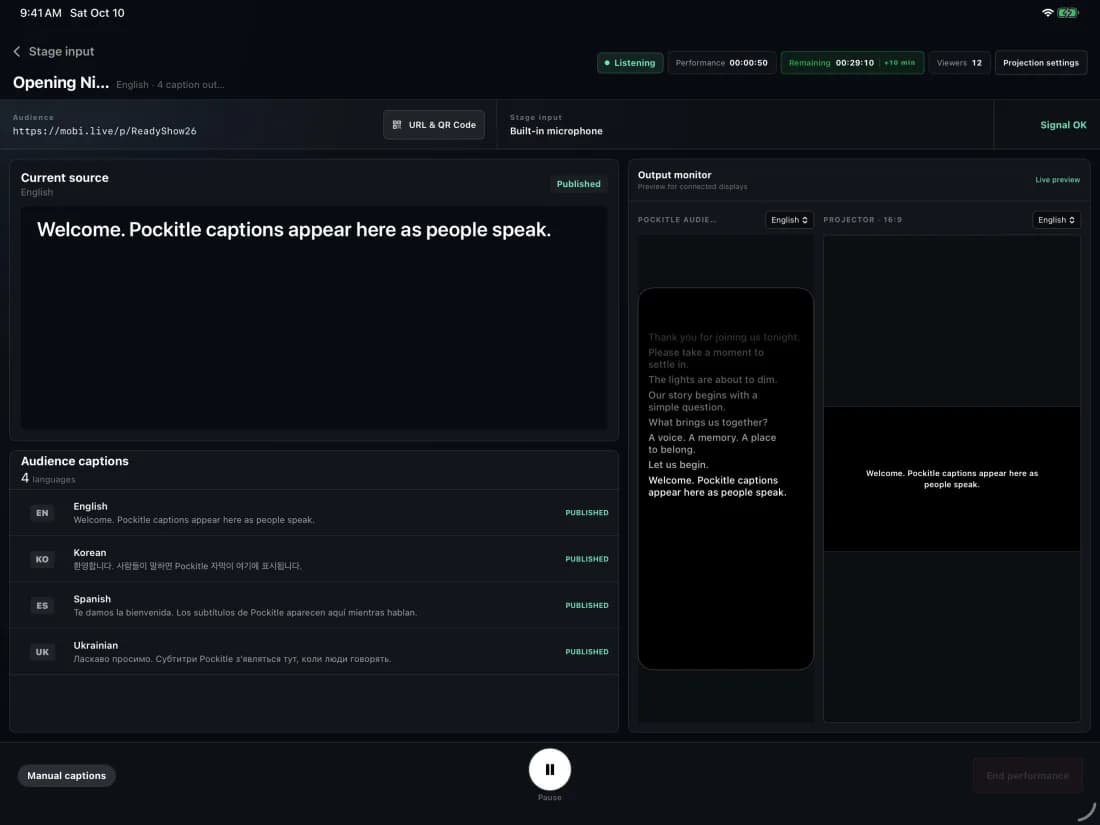Screen dimensions: 1100x825
Task: Click the UK language badge
Action: point(42,652)
